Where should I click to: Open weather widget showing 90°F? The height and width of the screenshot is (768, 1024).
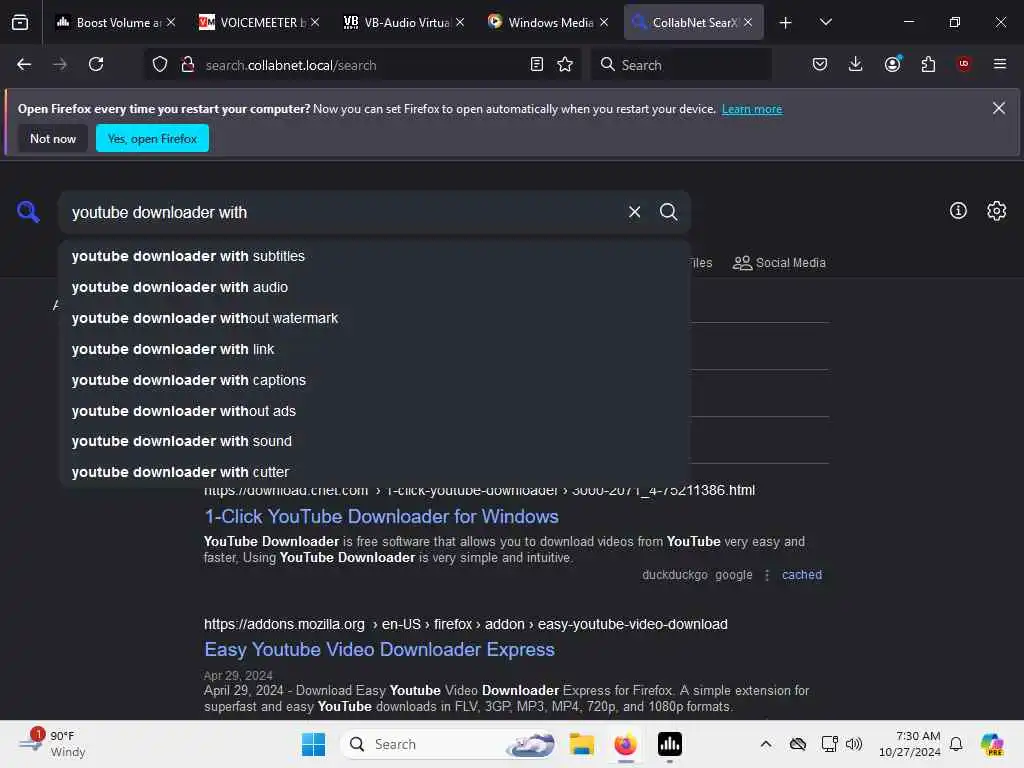pos(54,743)
